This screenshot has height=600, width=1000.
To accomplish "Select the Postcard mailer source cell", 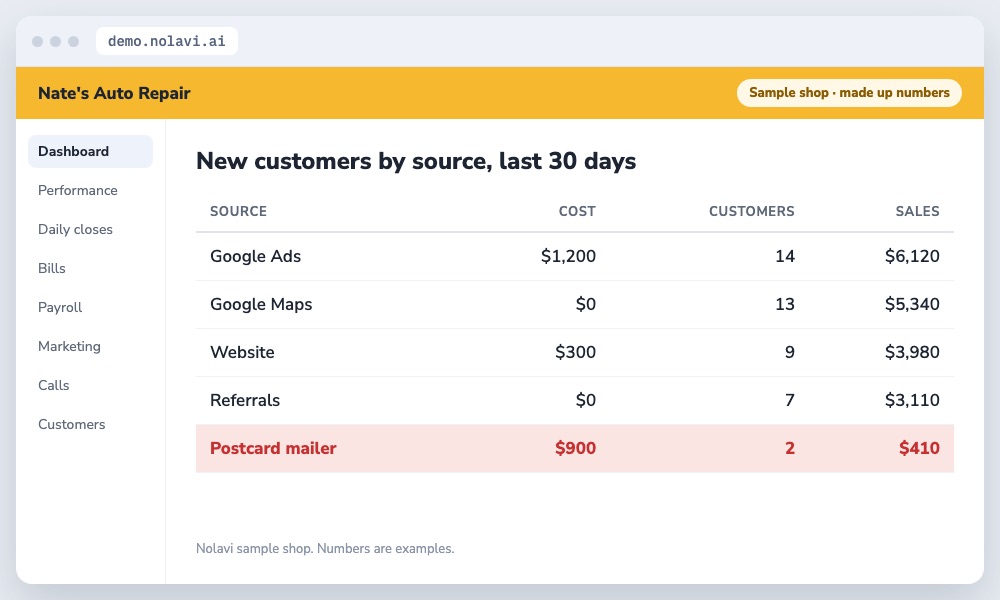I will tap(273, 448).
